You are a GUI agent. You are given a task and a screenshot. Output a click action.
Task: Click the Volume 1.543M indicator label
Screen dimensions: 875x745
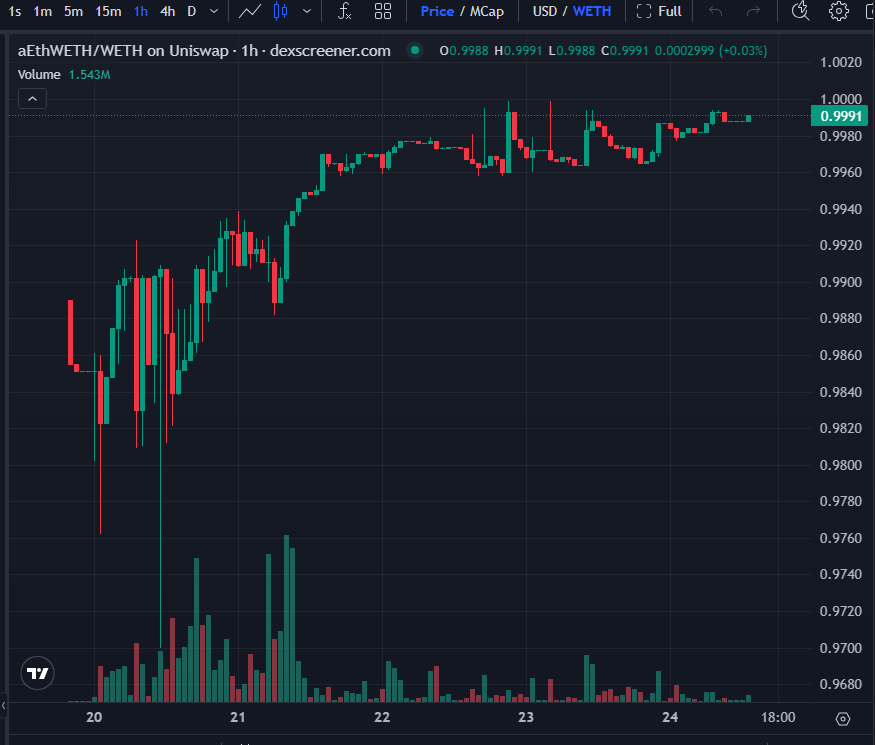pos(64,75)
